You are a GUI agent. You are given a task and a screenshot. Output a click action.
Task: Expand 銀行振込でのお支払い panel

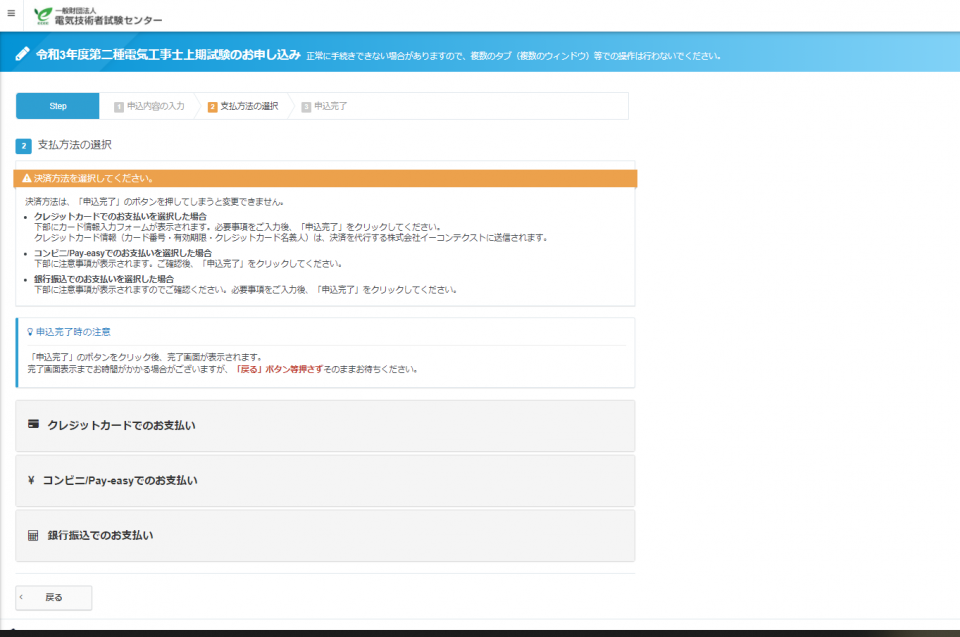click(x=325, y=536)
